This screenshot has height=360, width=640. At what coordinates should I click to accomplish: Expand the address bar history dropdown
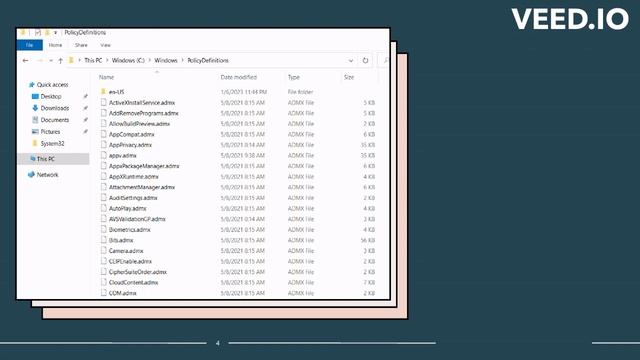[351, 60]
